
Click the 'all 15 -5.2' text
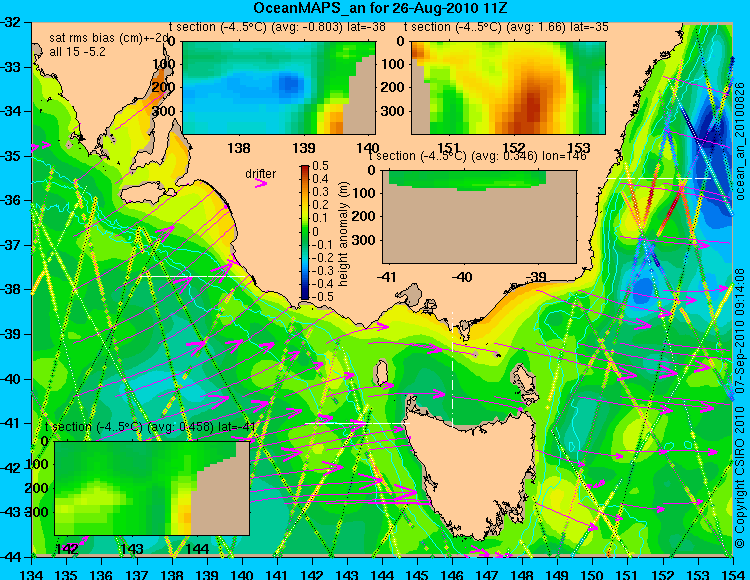point(77,52)
